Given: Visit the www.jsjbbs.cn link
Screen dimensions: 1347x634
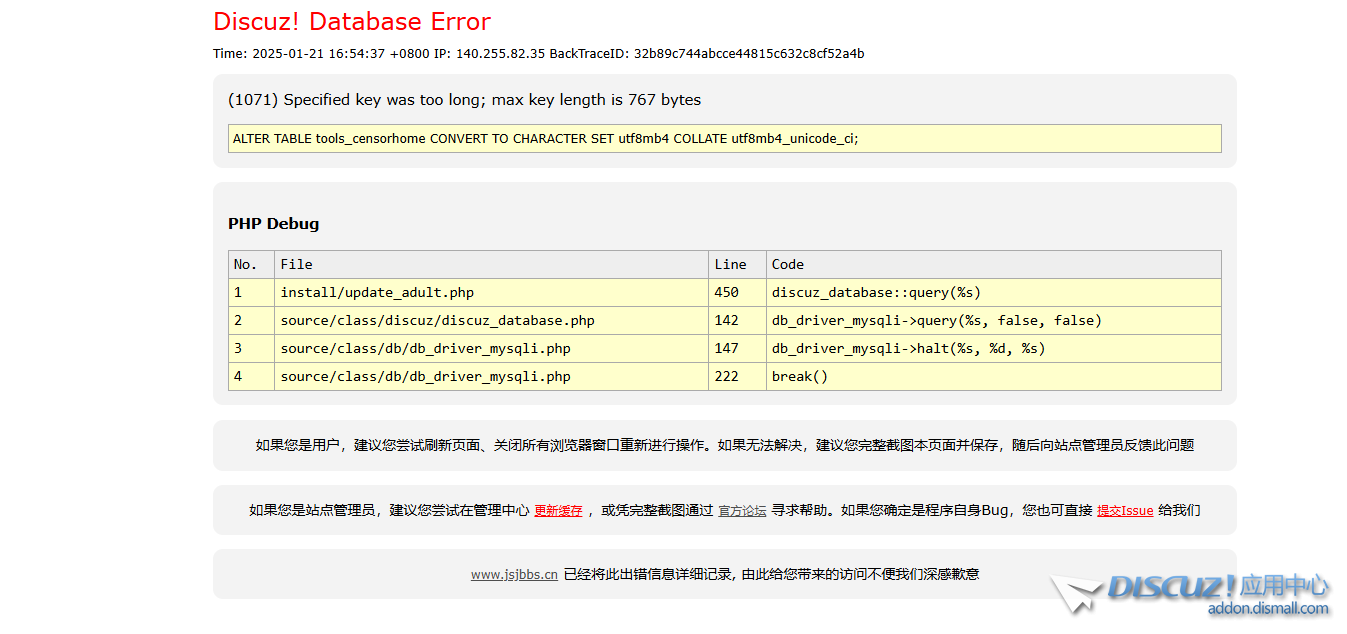Looking at the screenshot, I should [514, 574].
